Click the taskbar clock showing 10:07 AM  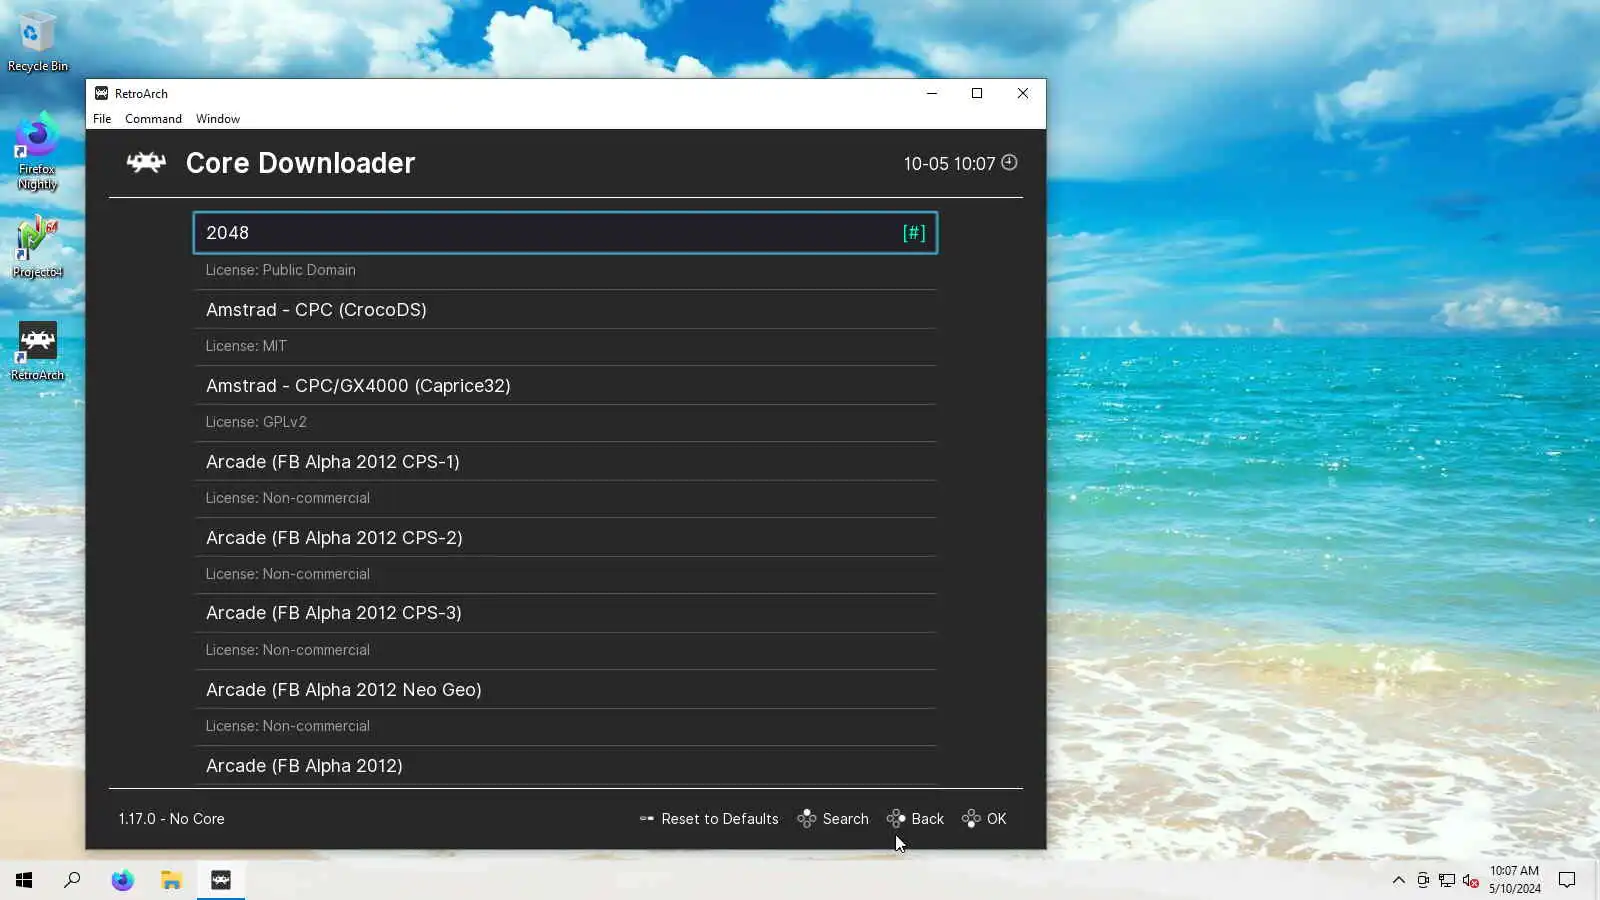pos(1514,880)
